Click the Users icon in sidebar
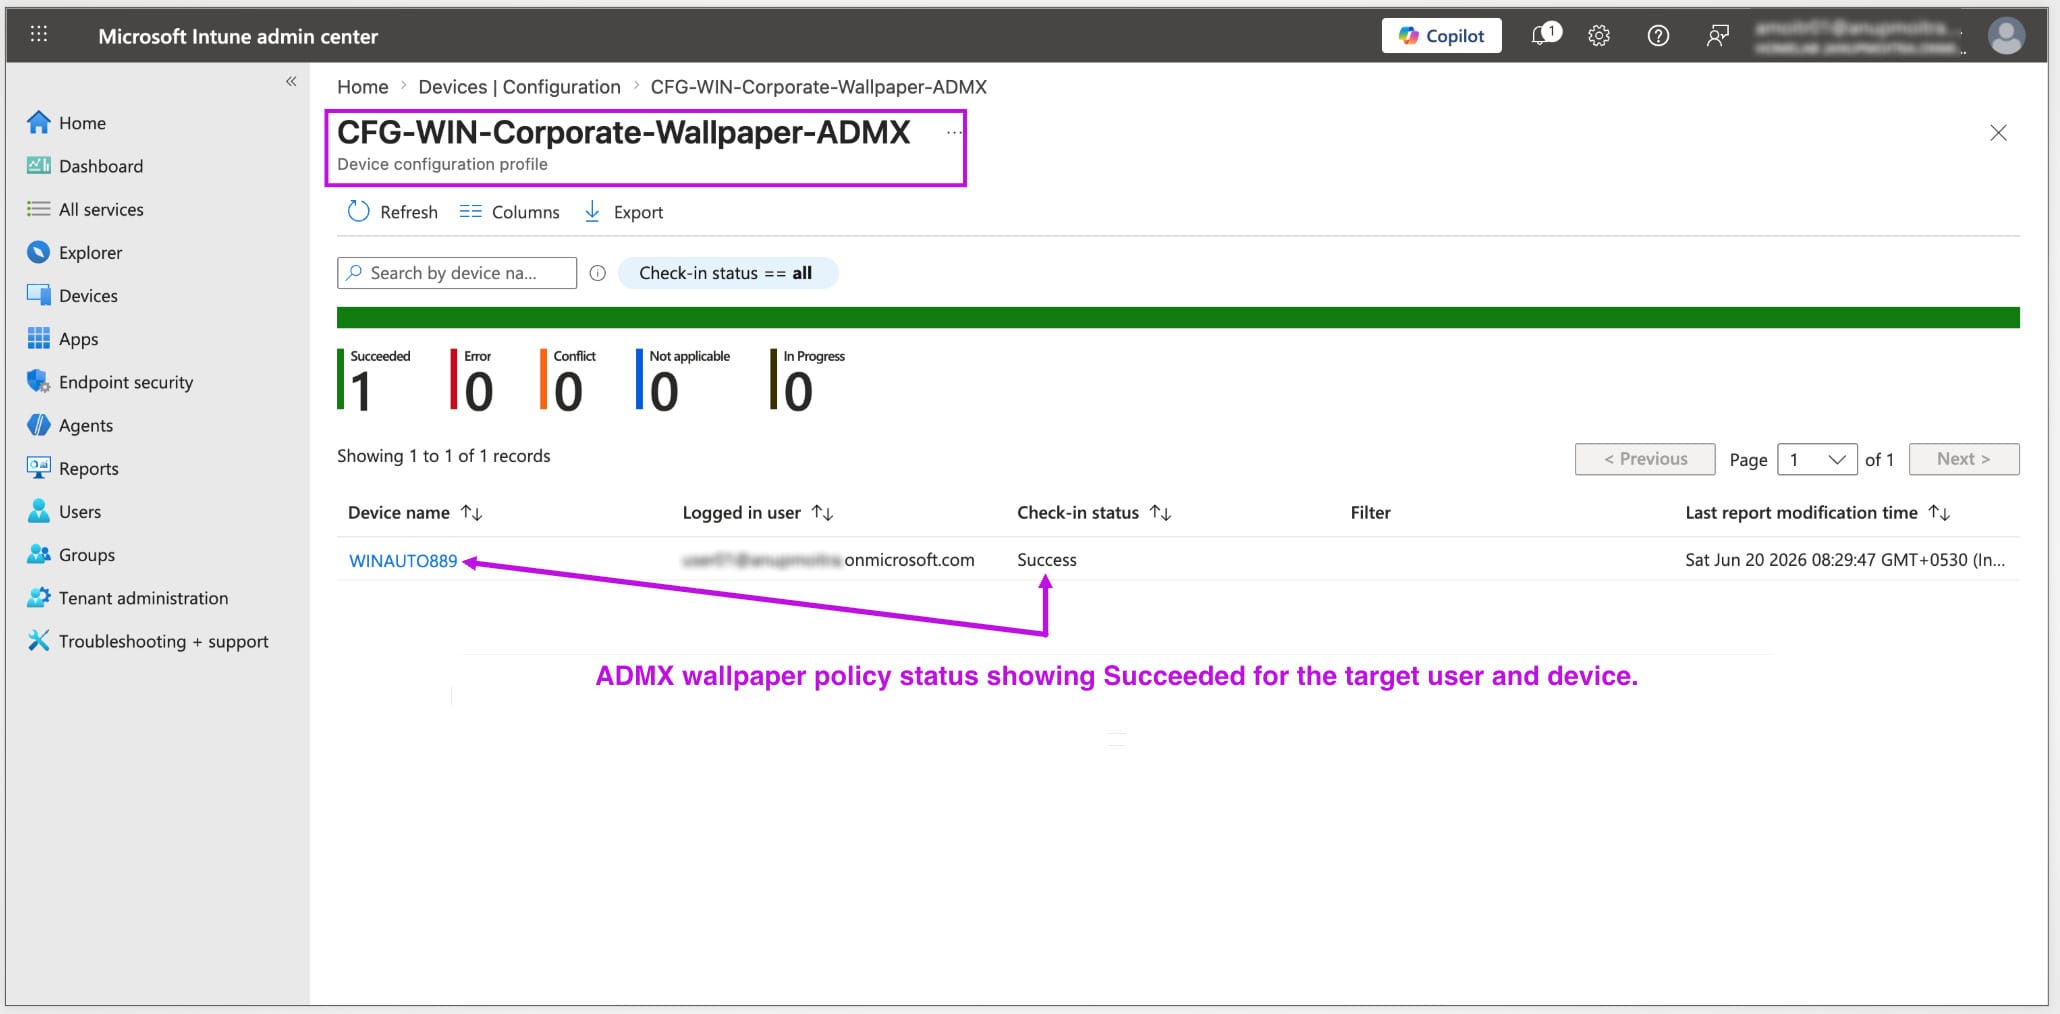This screenshot has width=2060, height=1014. tap(38, 511)
